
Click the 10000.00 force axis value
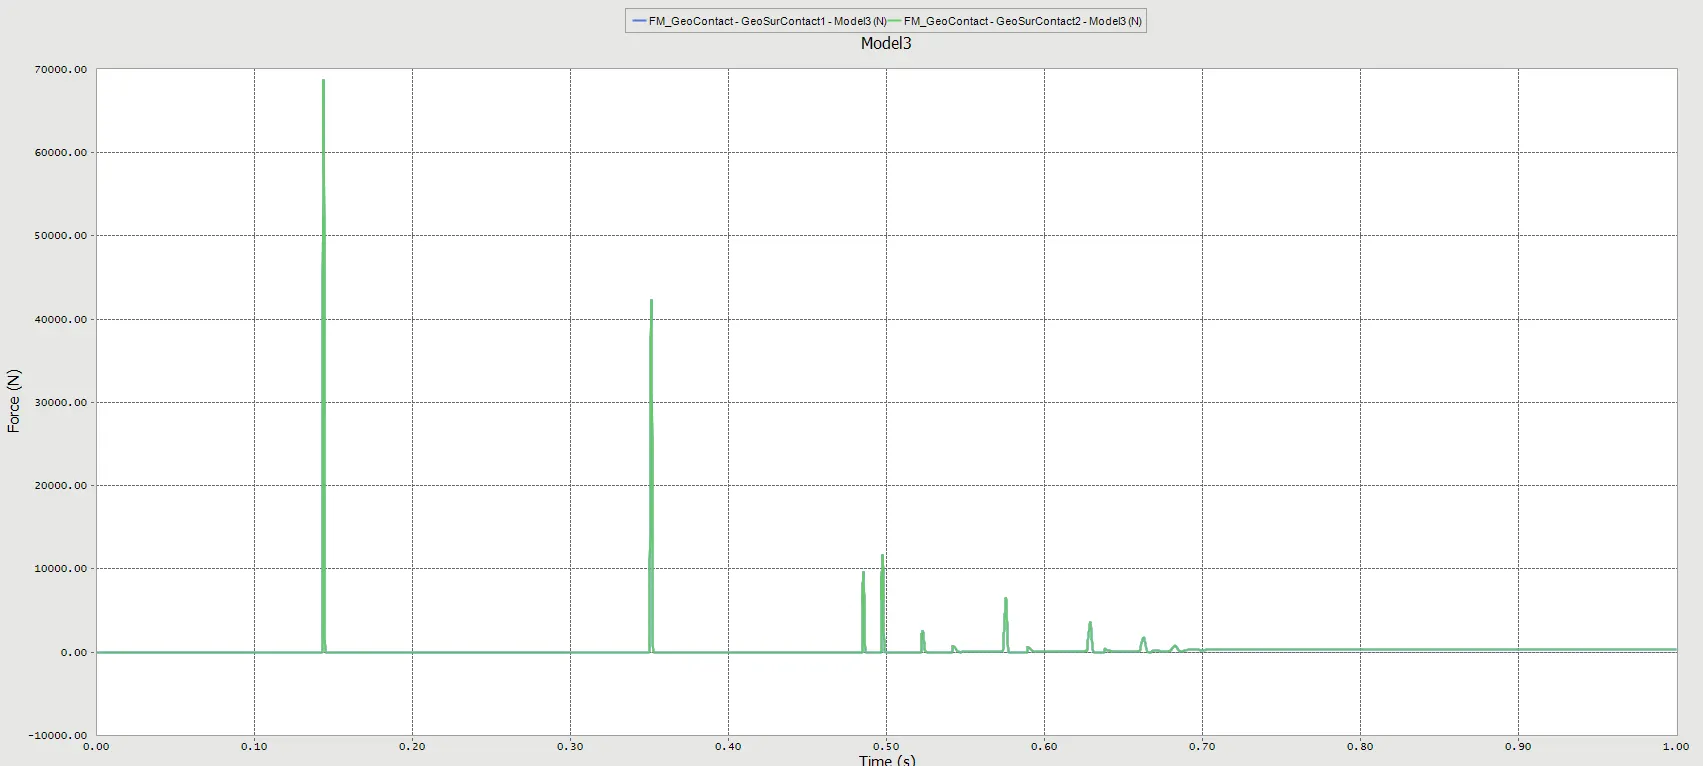61,569
